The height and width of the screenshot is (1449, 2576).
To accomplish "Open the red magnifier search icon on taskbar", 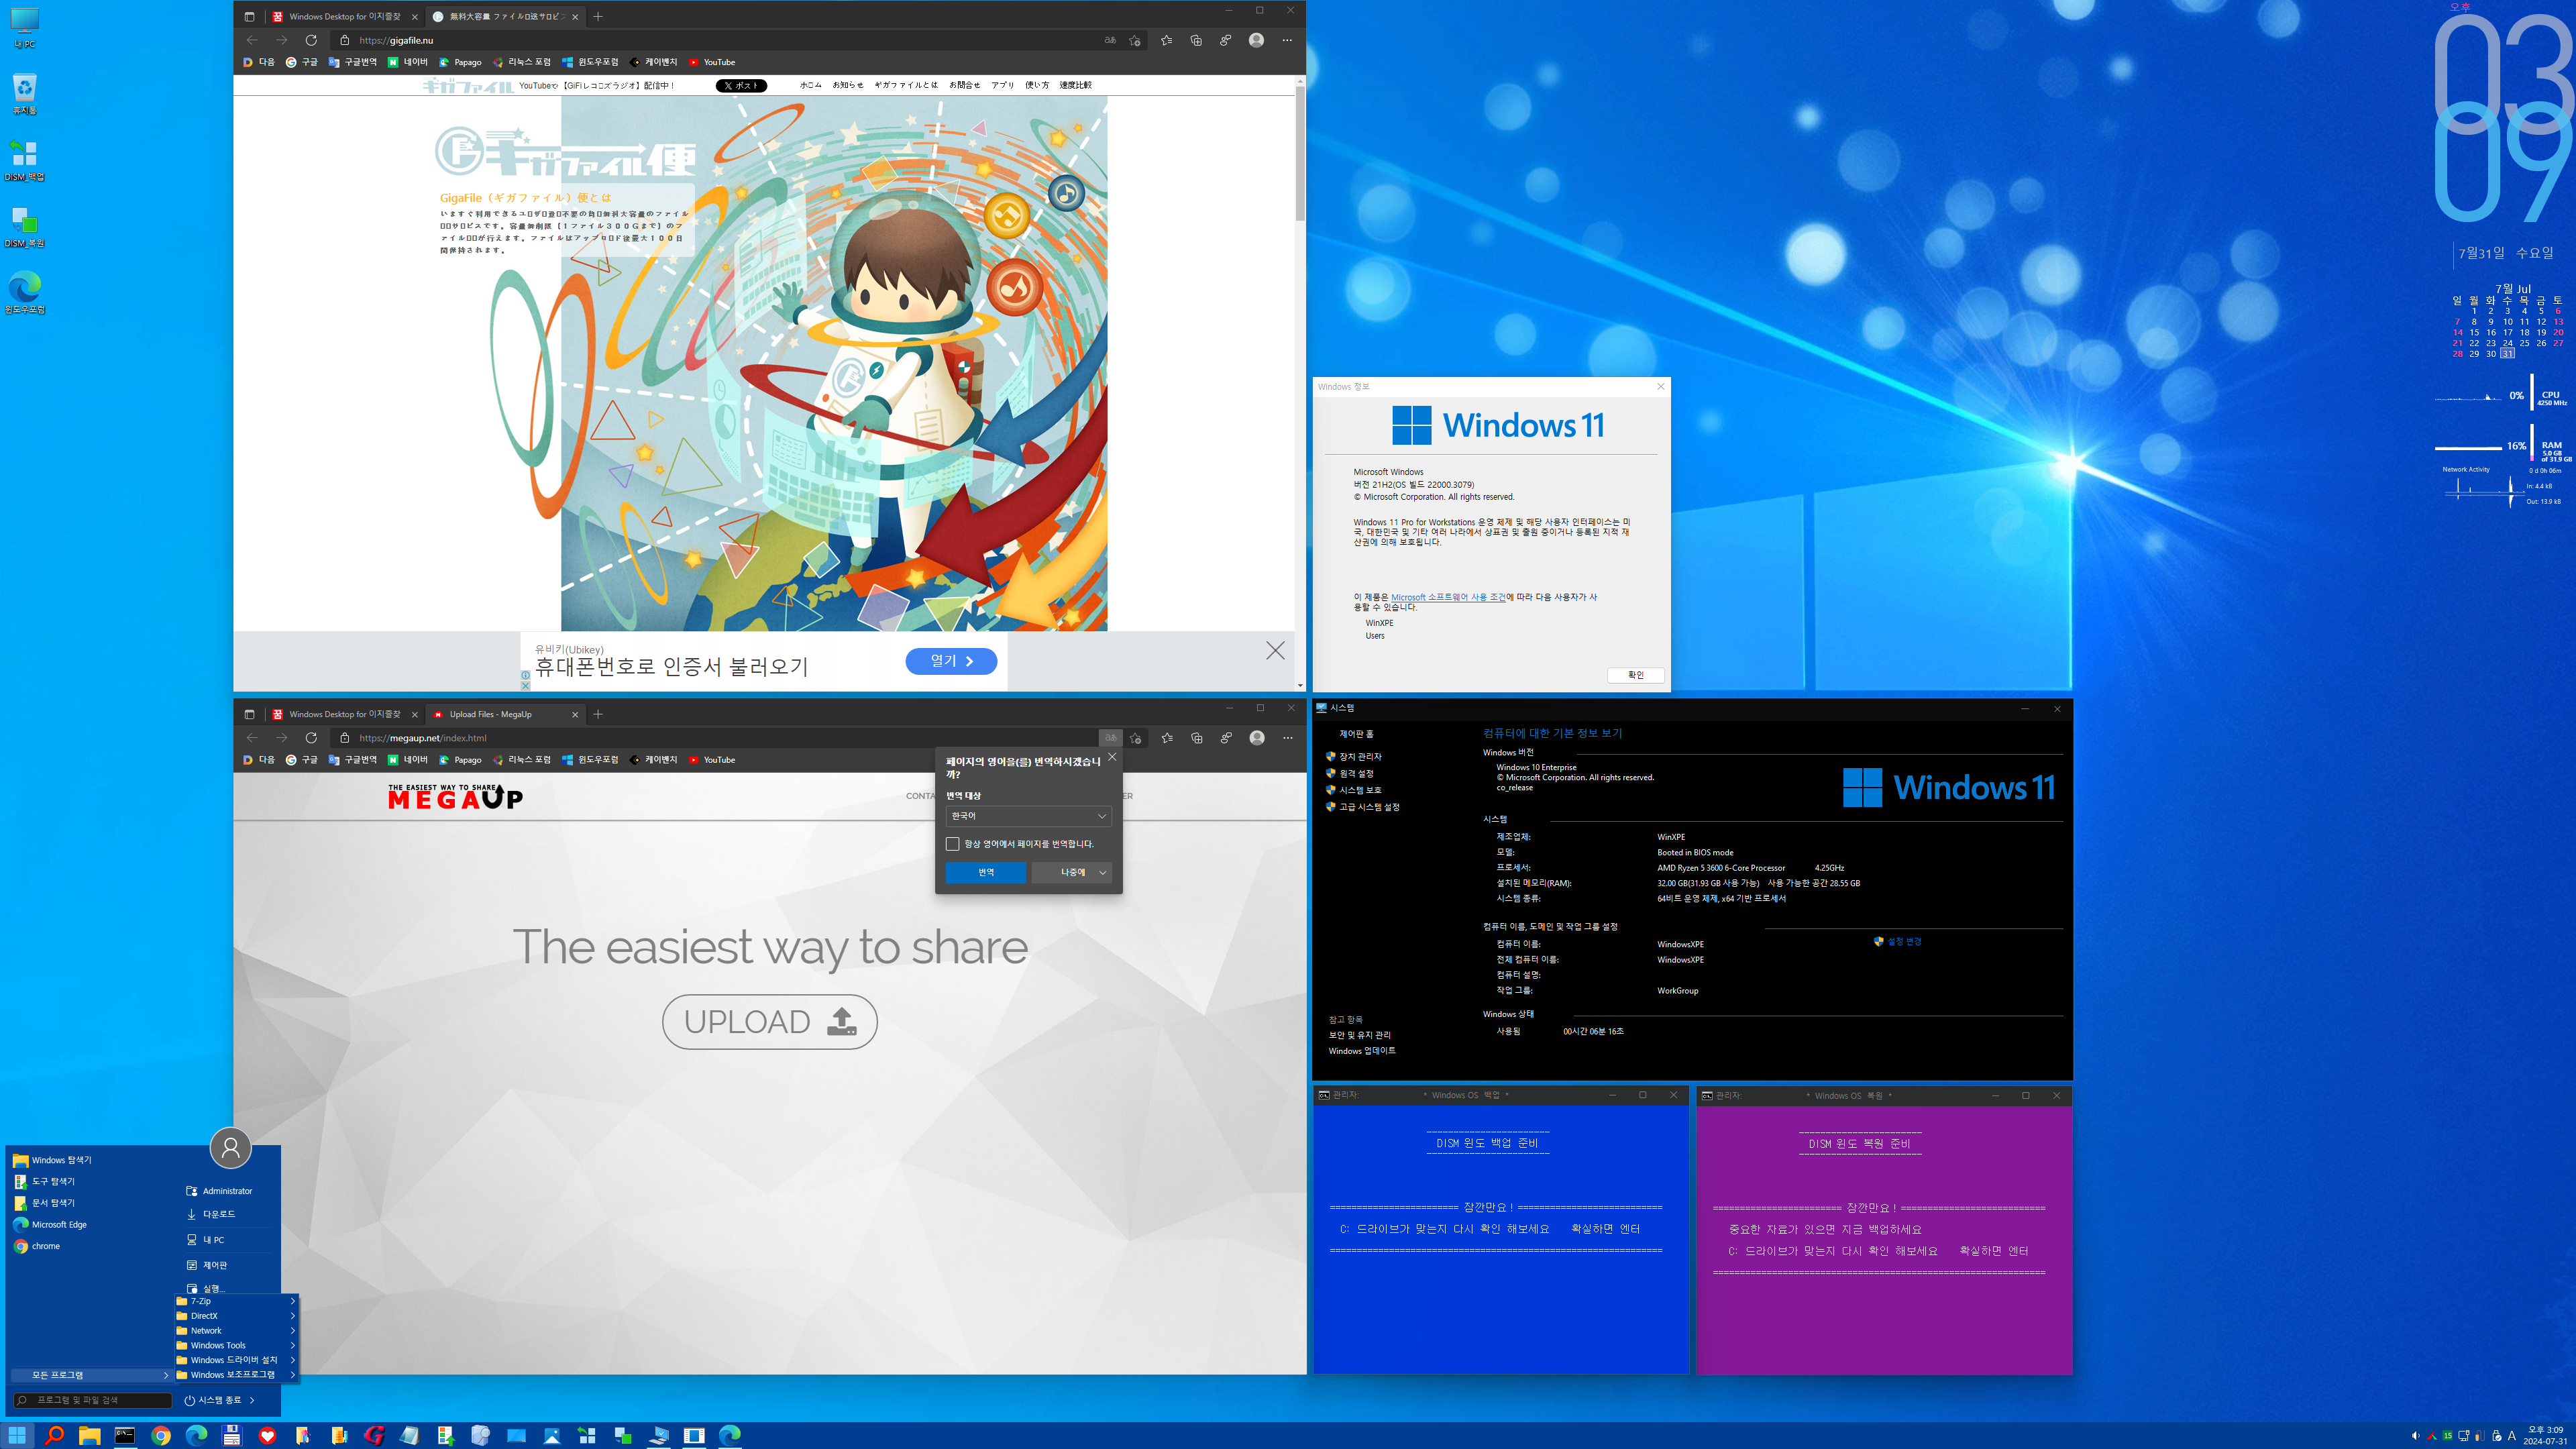I will click(54, 1435).
